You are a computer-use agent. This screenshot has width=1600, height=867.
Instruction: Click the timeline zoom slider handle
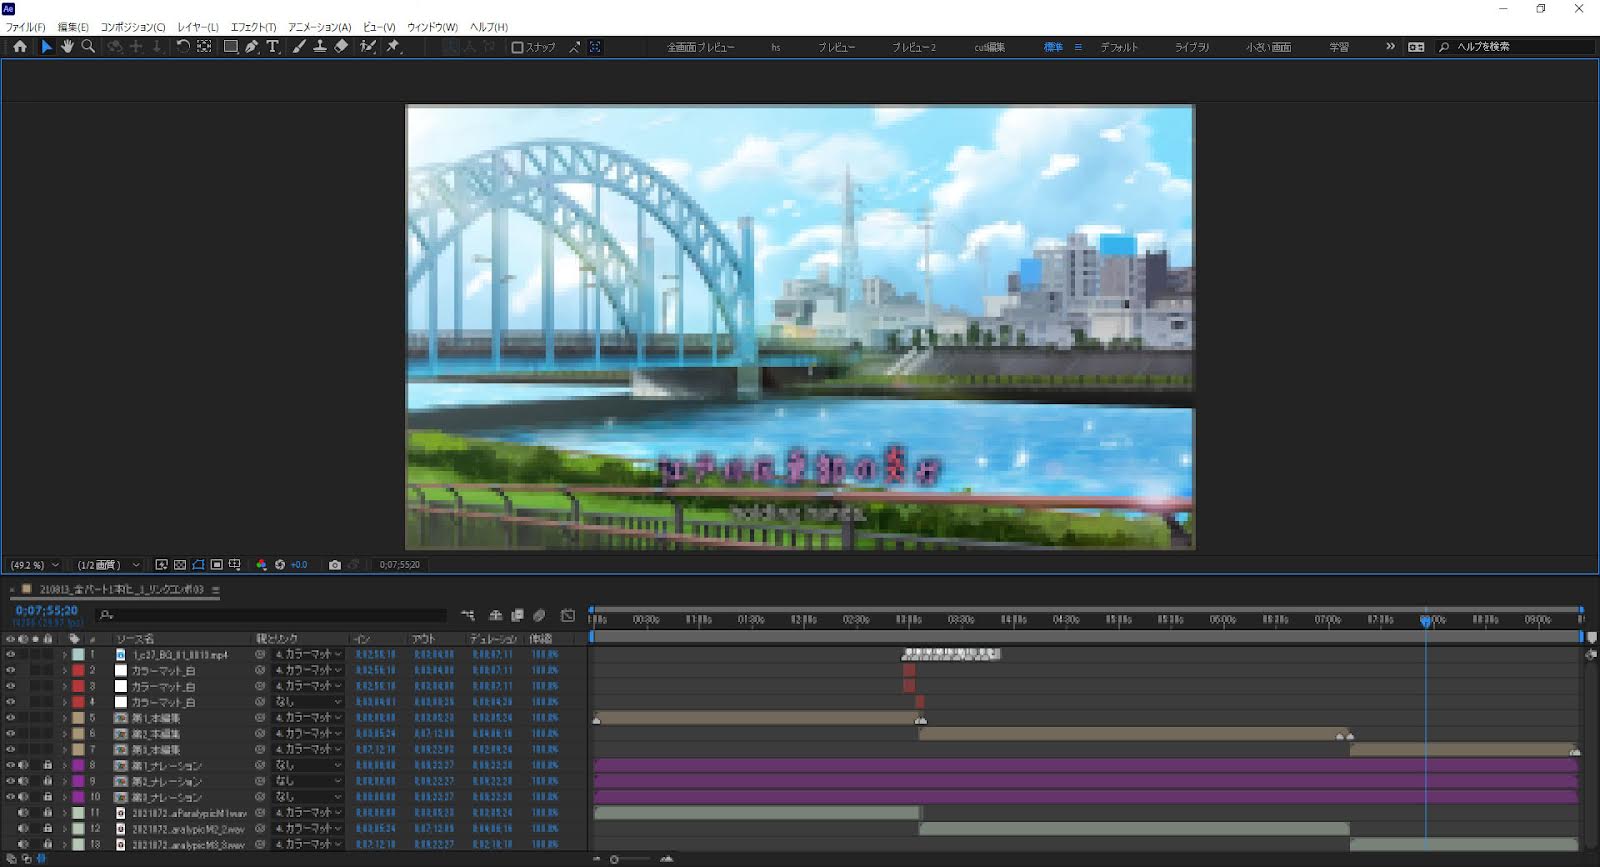point(614,859)
